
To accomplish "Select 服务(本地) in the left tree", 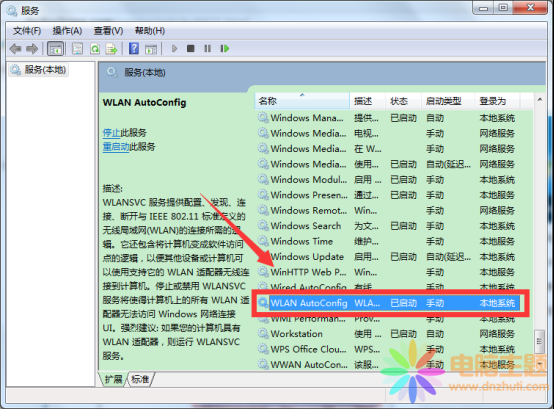I will (39, 70).
